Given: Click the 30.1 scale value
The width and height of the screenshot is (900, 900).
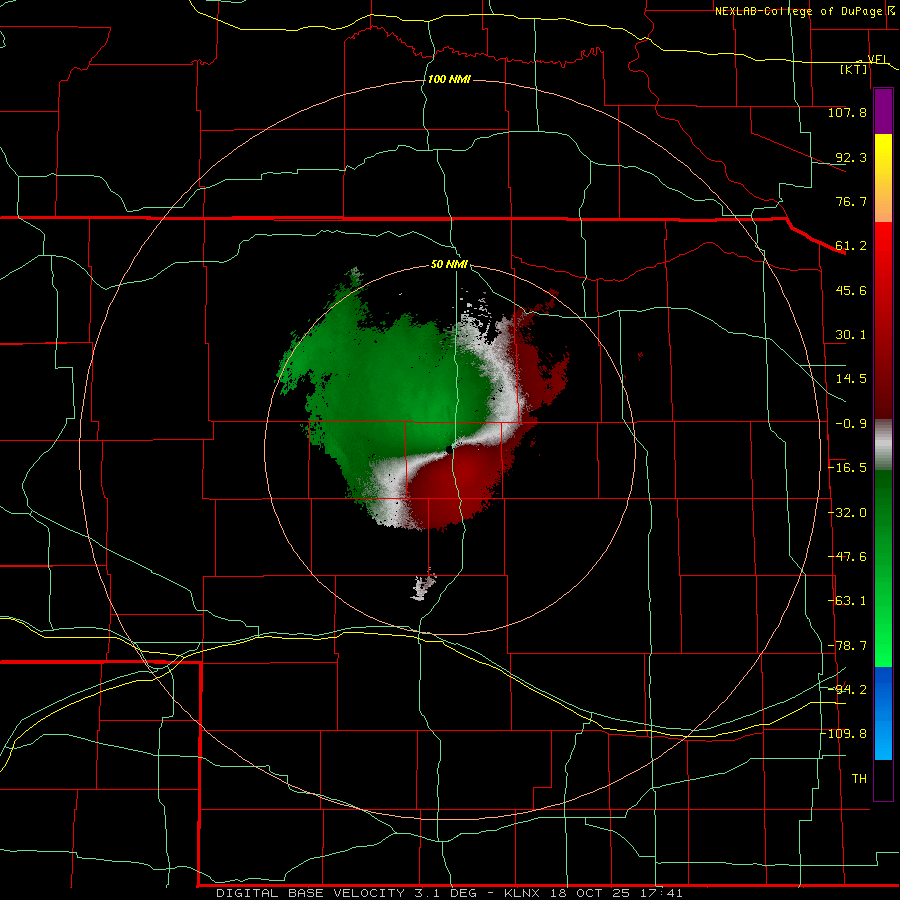Looking at the screenshot, I should pyautogui.click(x=851, y=335).
